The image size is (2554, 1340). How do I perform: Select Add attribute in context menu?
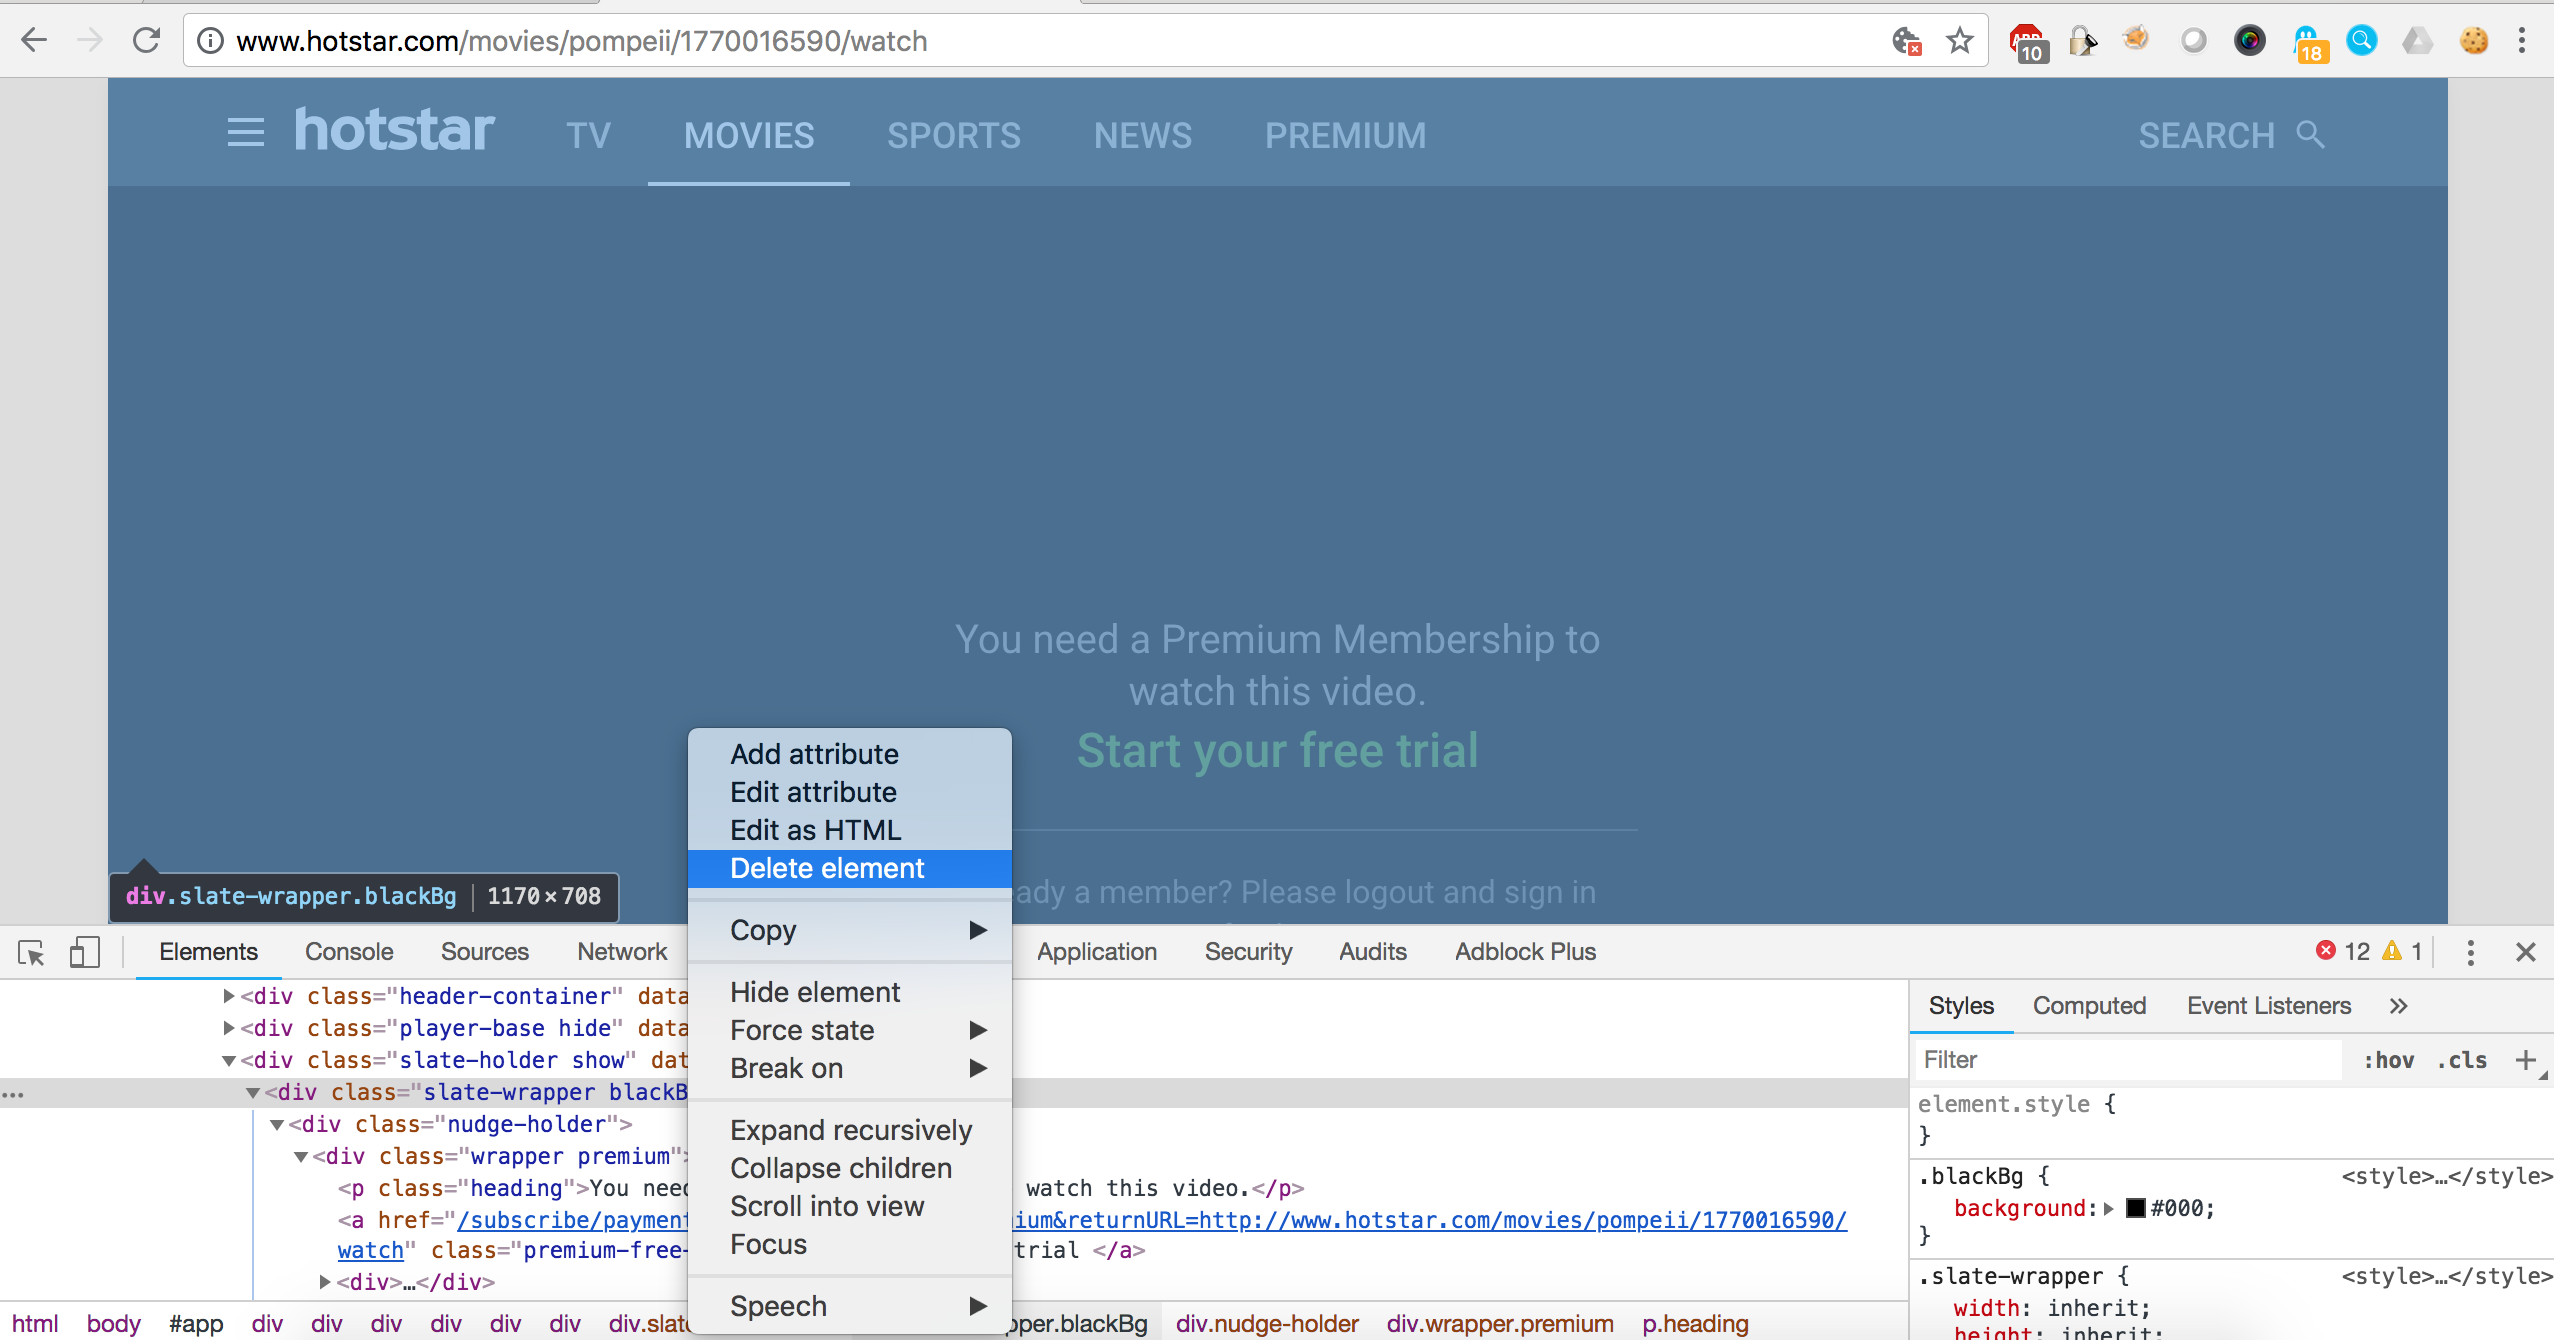[850, 754]
